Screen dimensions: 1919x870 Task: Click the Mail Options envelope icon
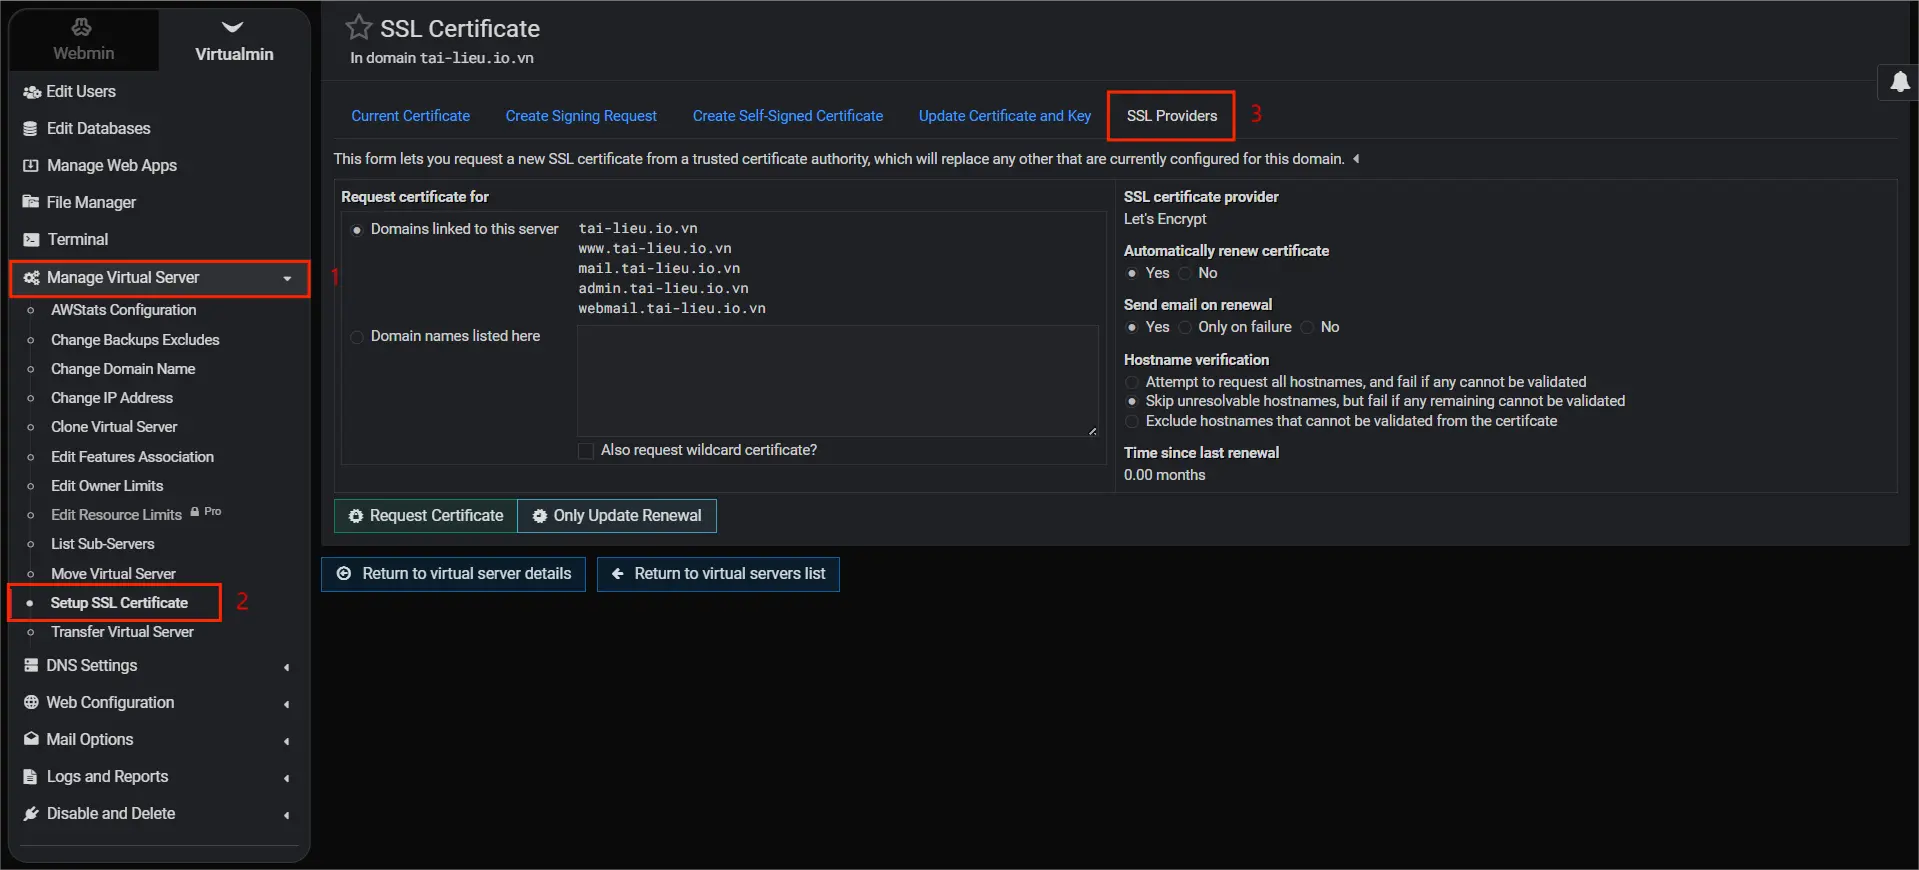(31, 739)
